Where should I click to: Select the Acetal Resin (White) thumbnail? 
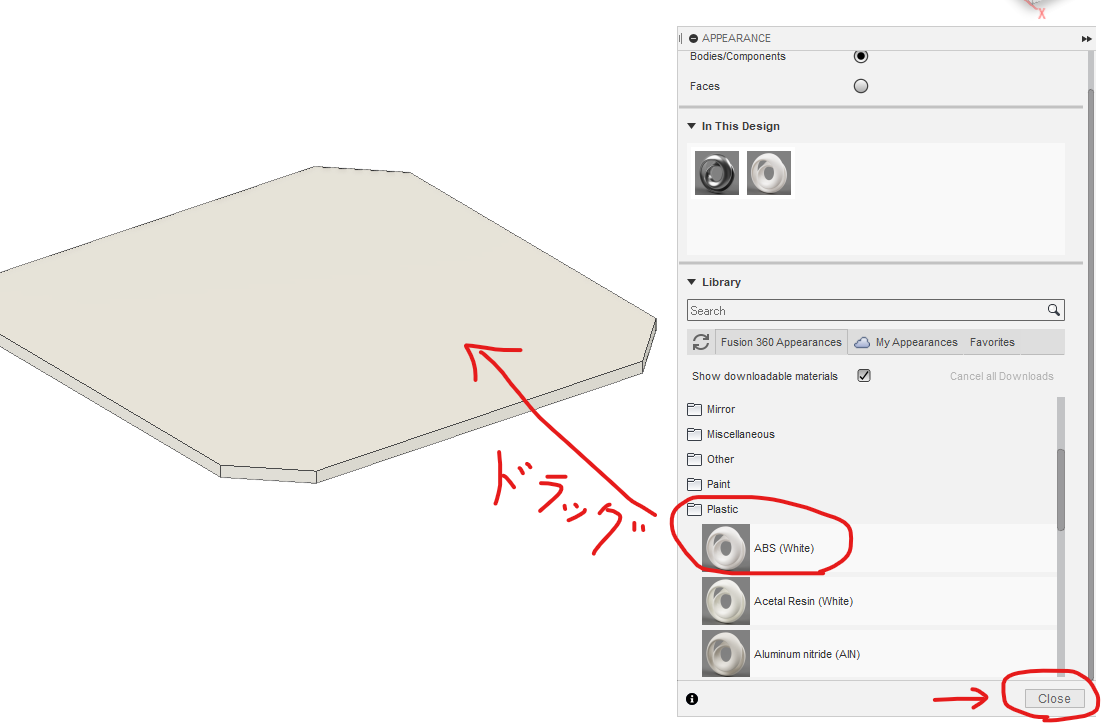tap(725, 601)
